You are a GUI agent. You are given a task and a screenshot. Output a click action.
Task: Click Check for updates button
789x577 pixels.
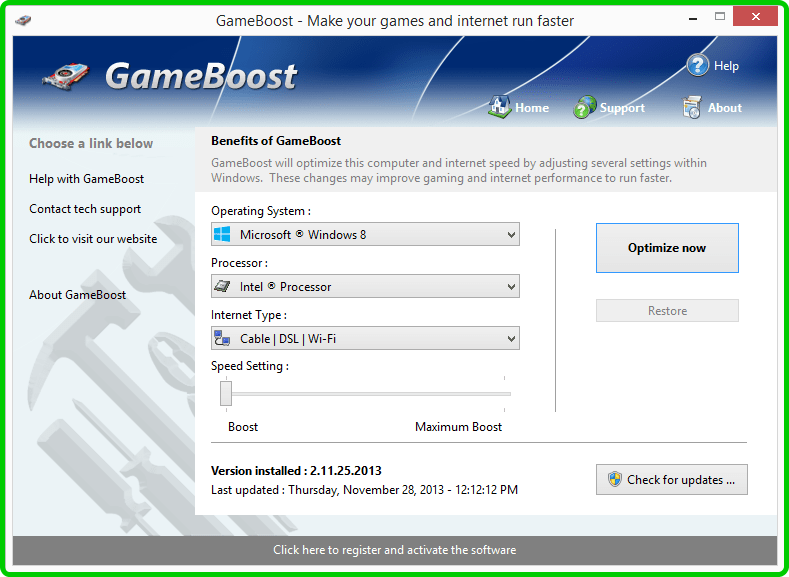pos(672,479)
